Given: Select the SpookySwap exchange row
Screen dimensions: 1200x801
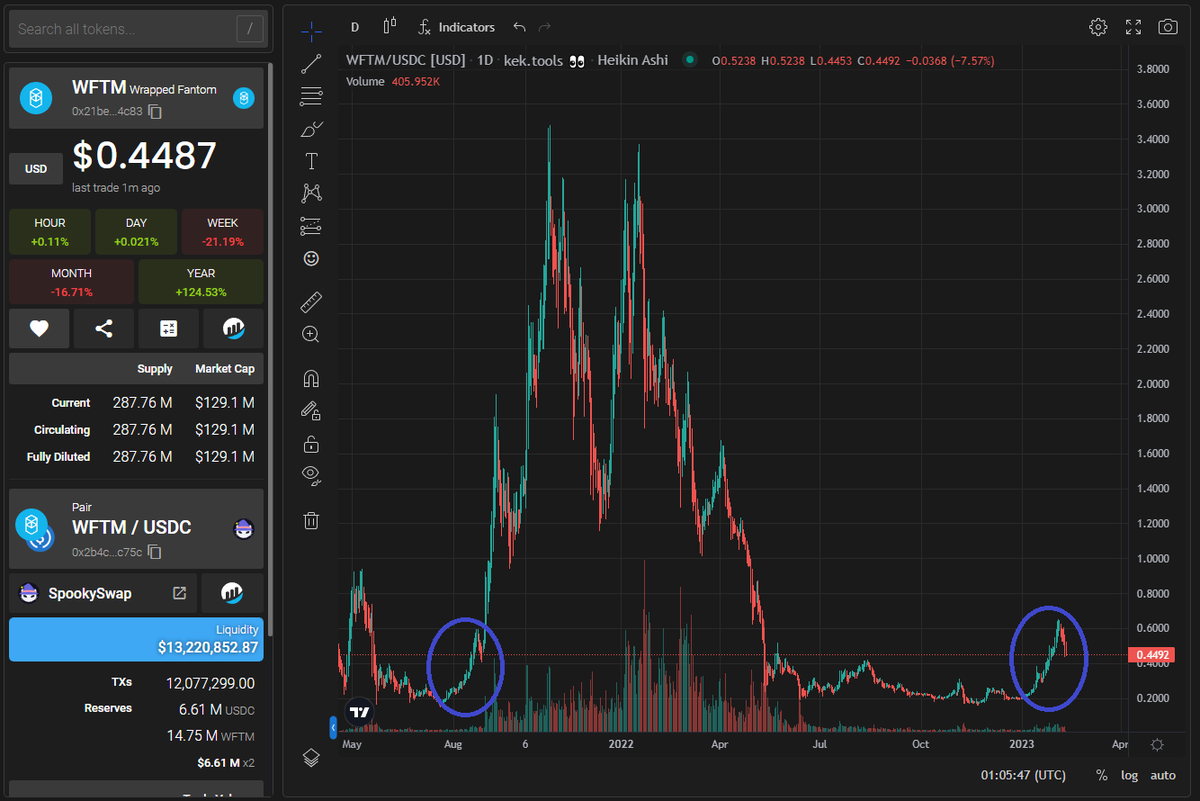Looking at the screenshot, I should tap(104, 593).
